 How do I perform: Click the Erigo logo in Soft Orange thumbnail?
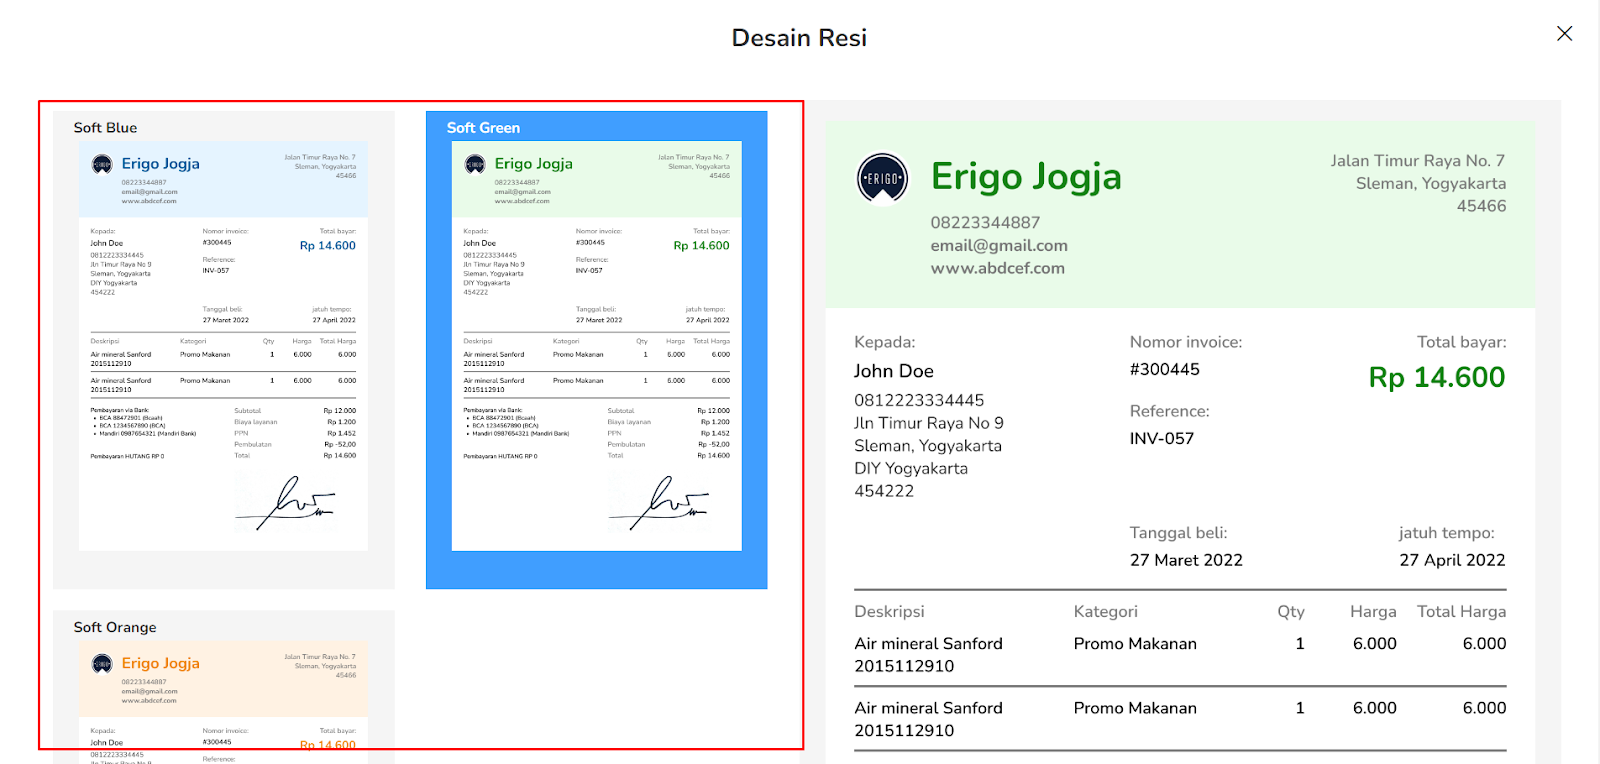[x=102, y=664]
